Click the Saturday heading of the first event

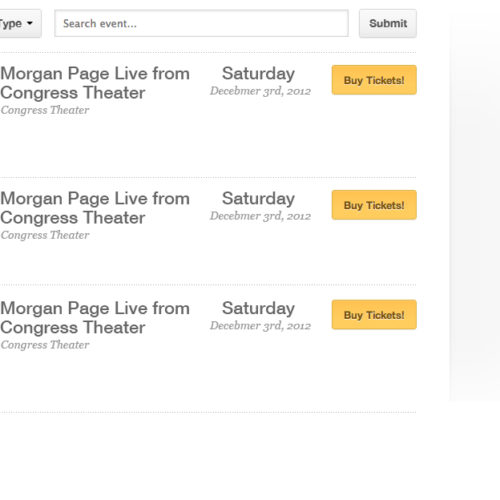[x=258, y=74]
